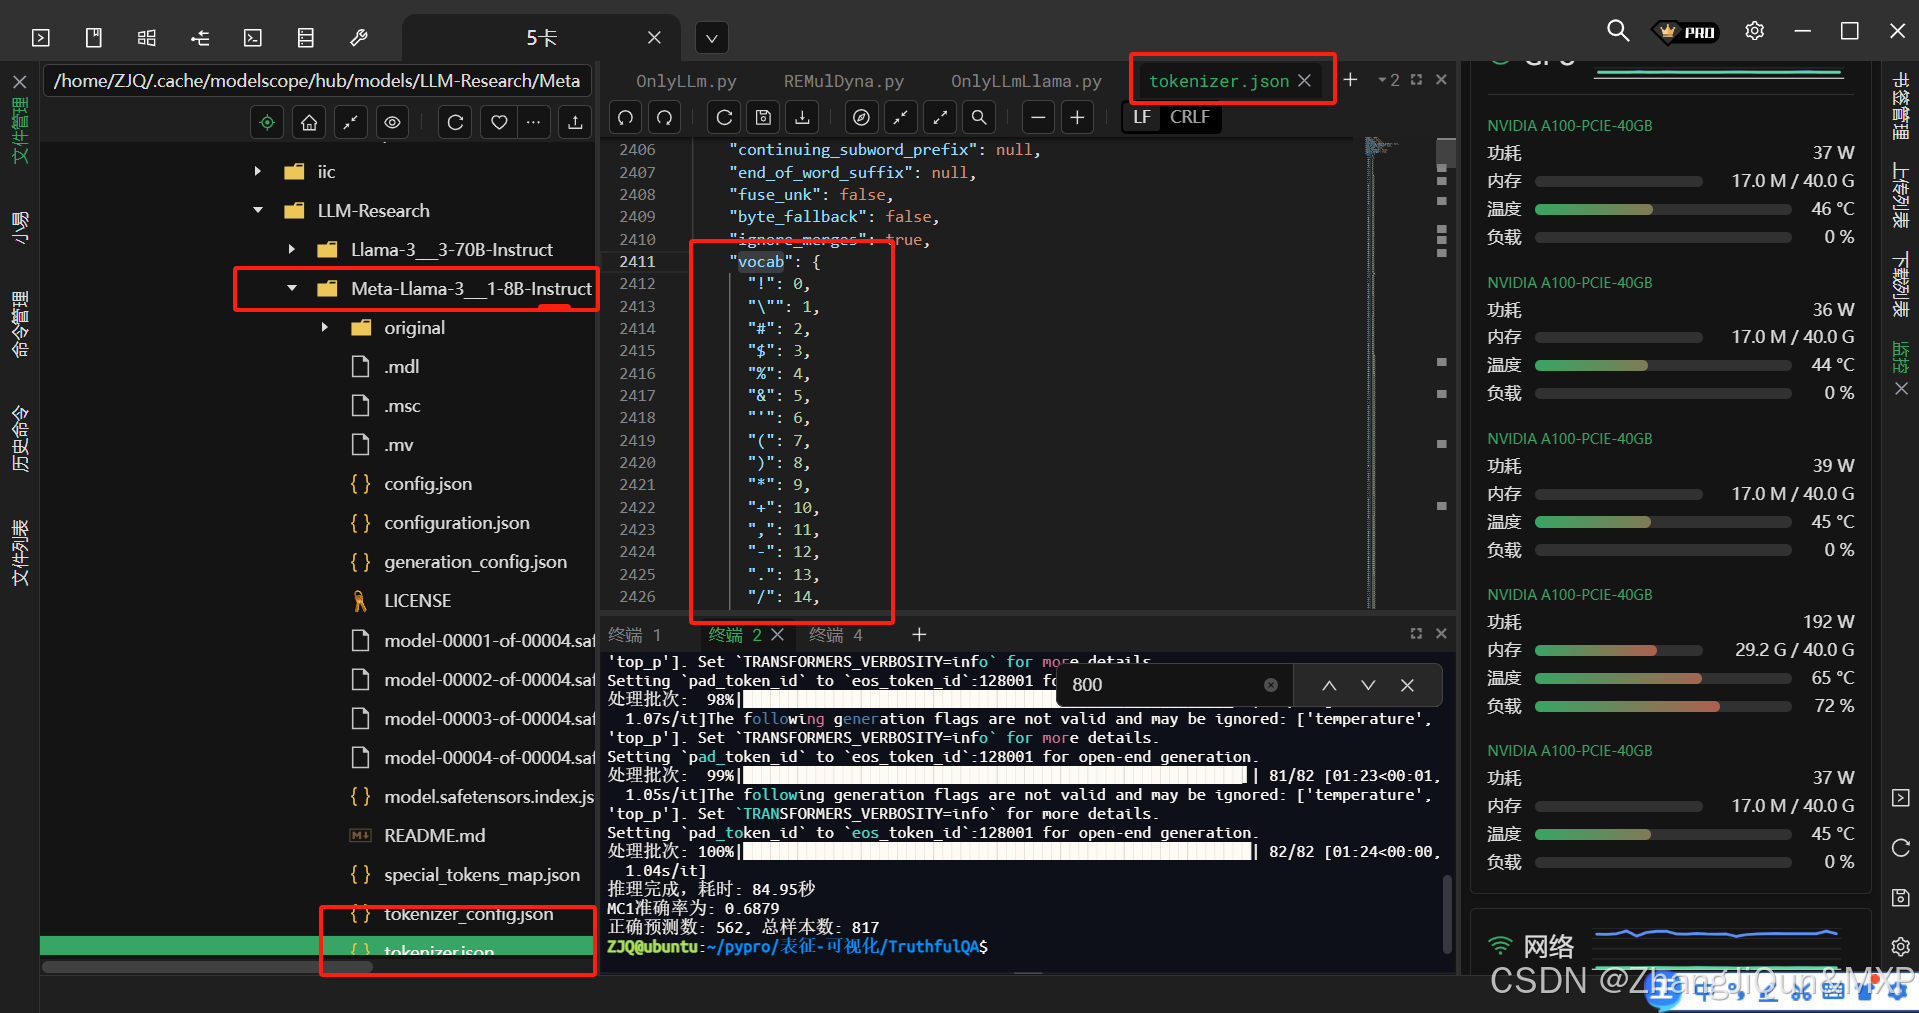Click the bookmark page icon in top toolbar
This screenshot has height=1013, width=1919.
(94, 38)
